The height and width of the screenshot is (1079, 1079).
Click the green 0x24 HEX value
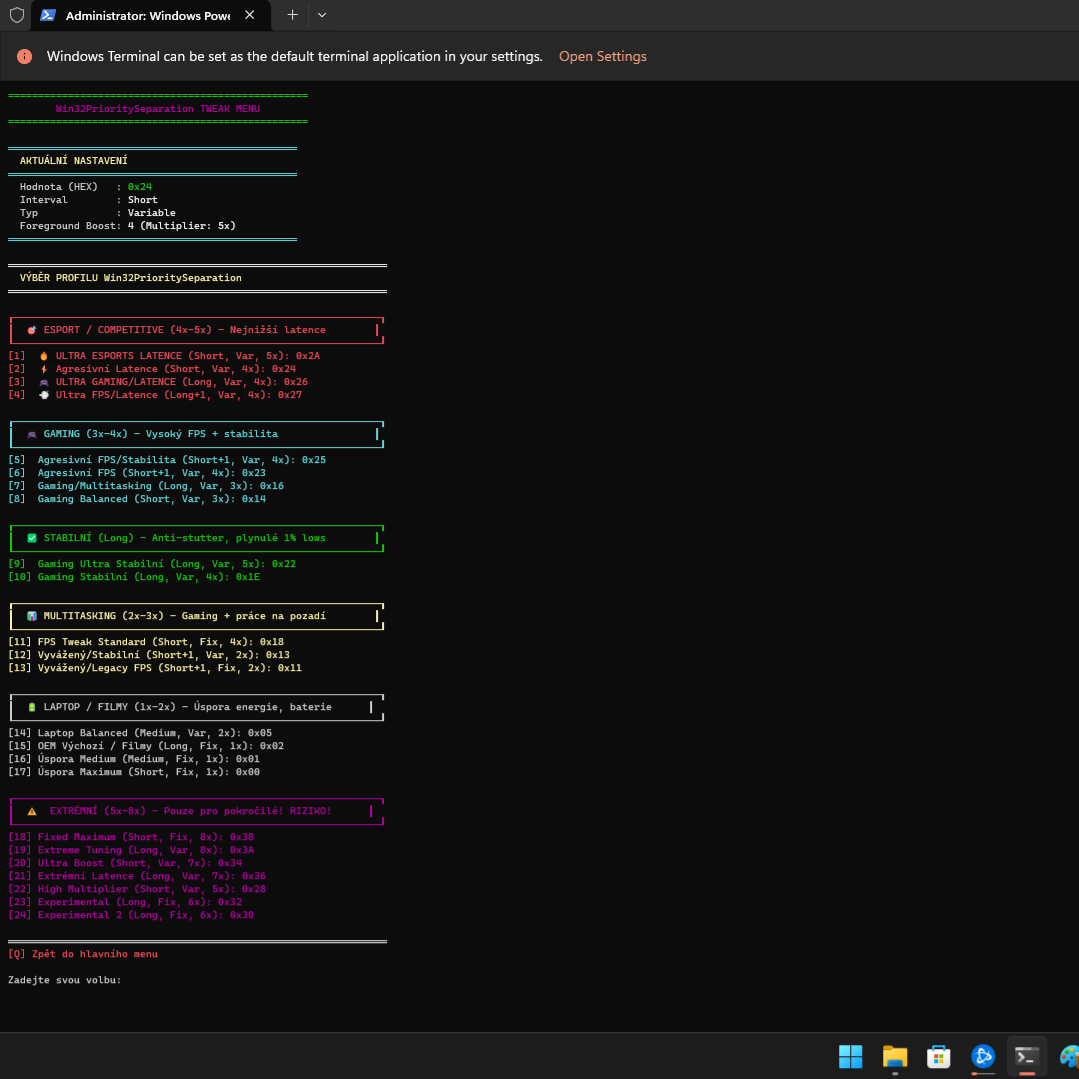pos(139,187)
